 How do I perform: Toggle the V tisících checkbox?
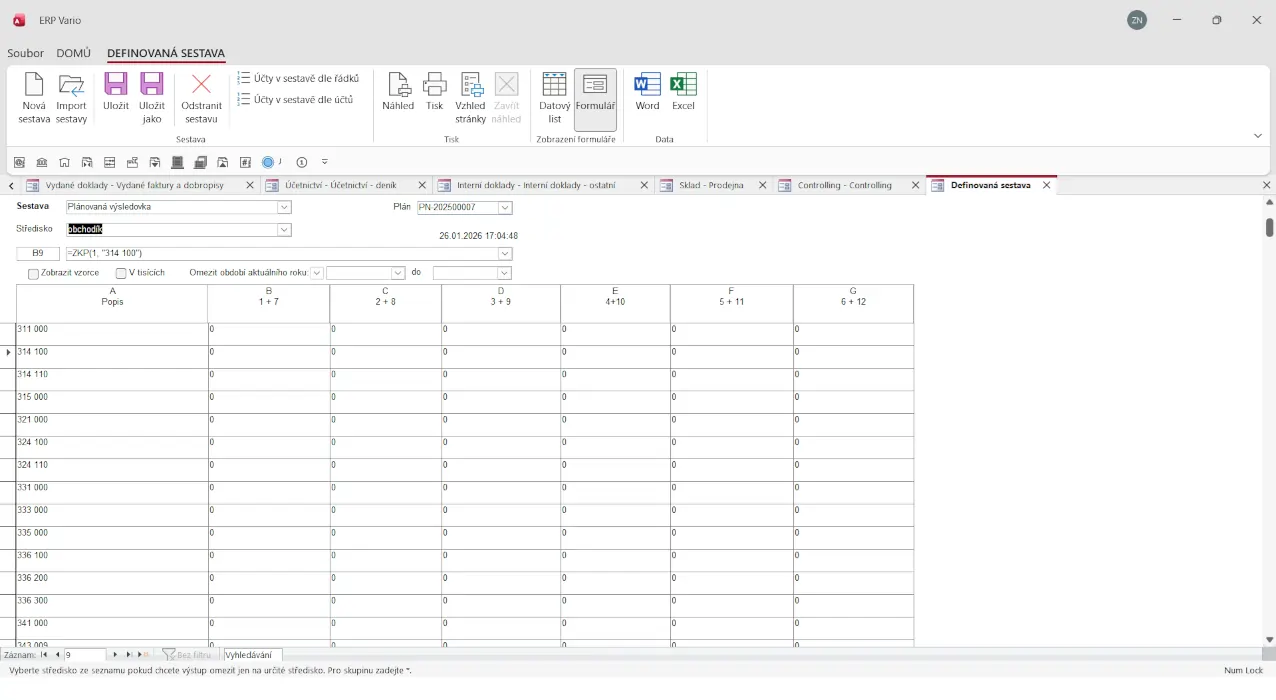coord(121,274)
